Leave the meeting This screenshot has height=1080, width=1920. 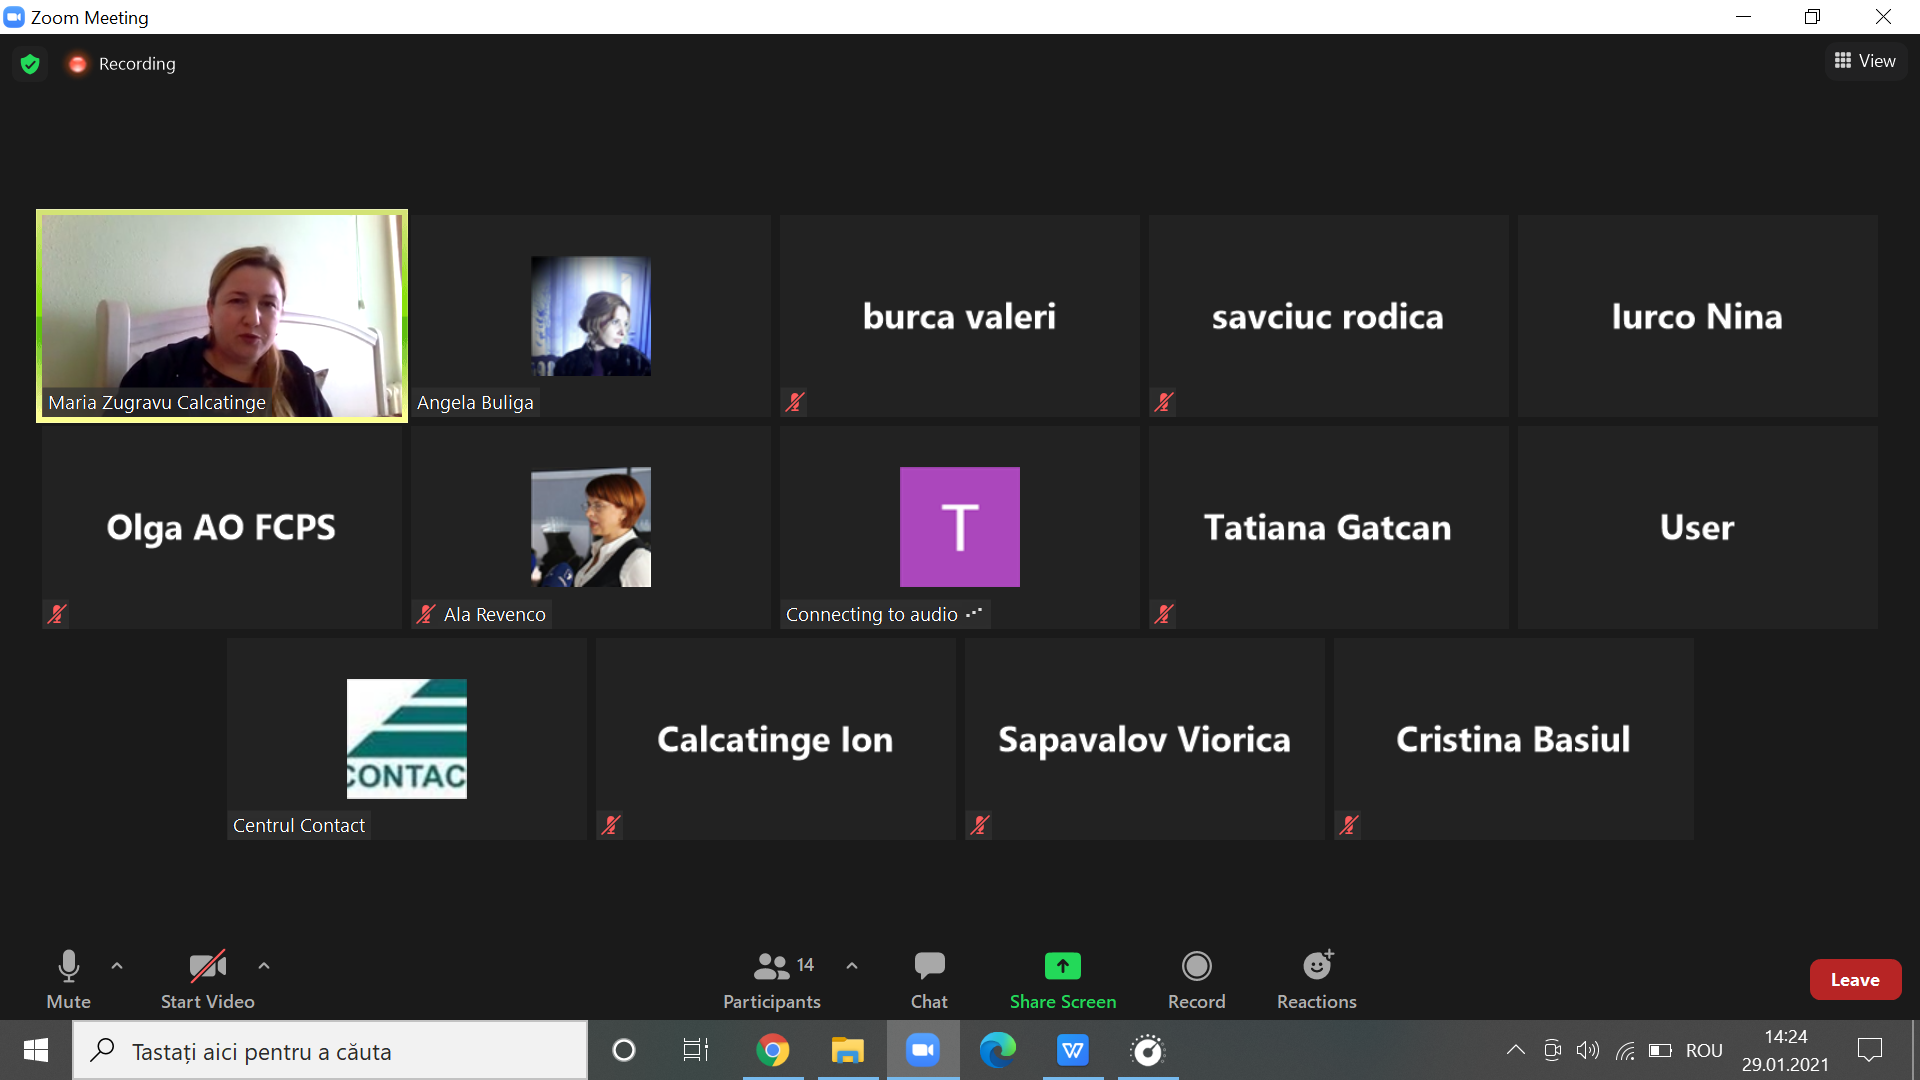coord(1854,980)
